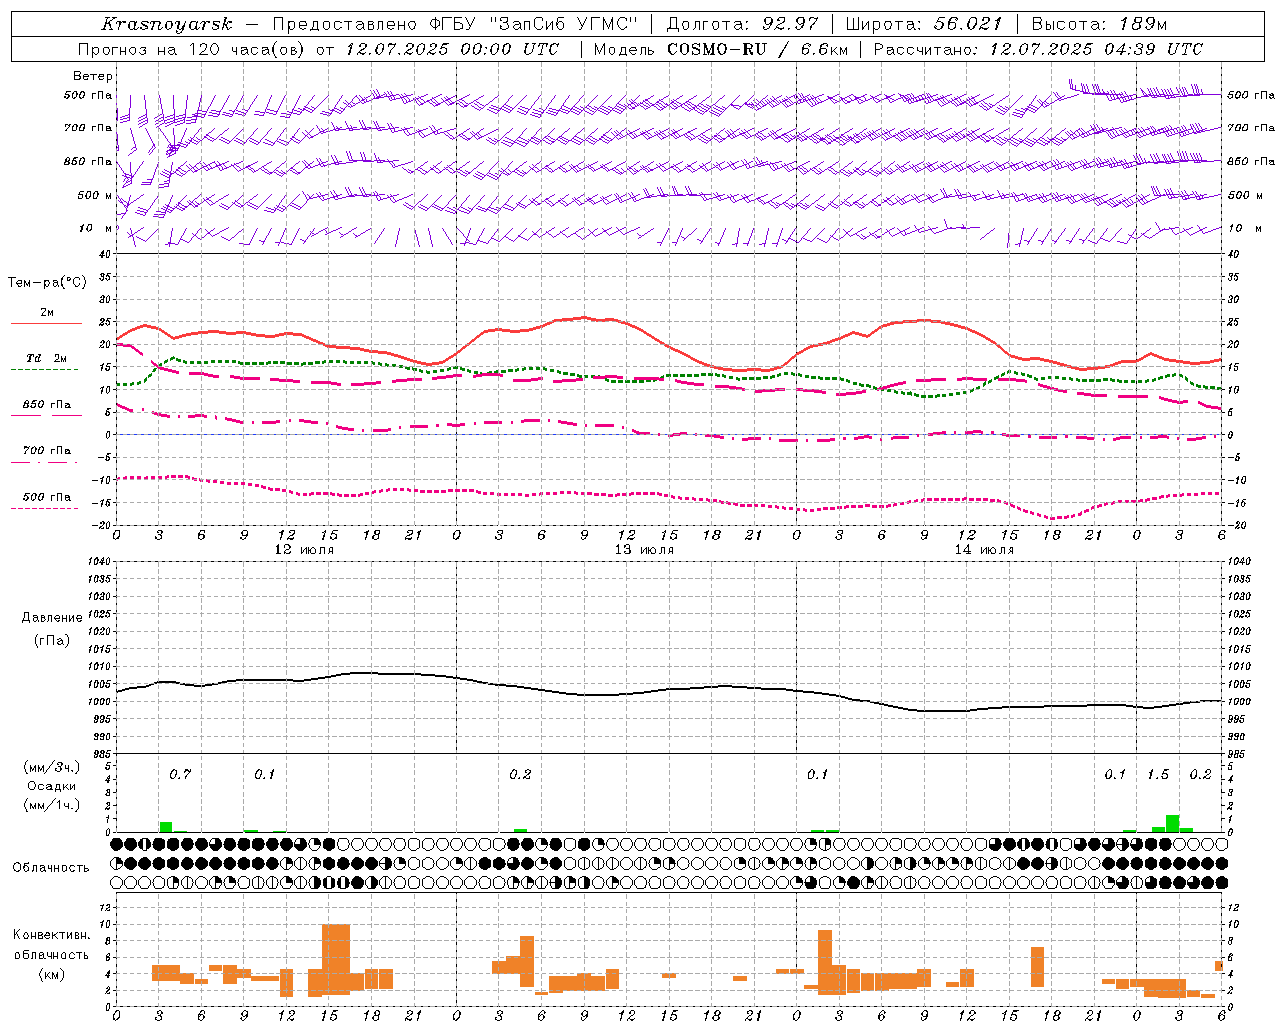The width and height of the screenshot is (1280, 1024).
Task: Click the (мм/1ч.) precipitation unit label
Action: tap(52, 805)
